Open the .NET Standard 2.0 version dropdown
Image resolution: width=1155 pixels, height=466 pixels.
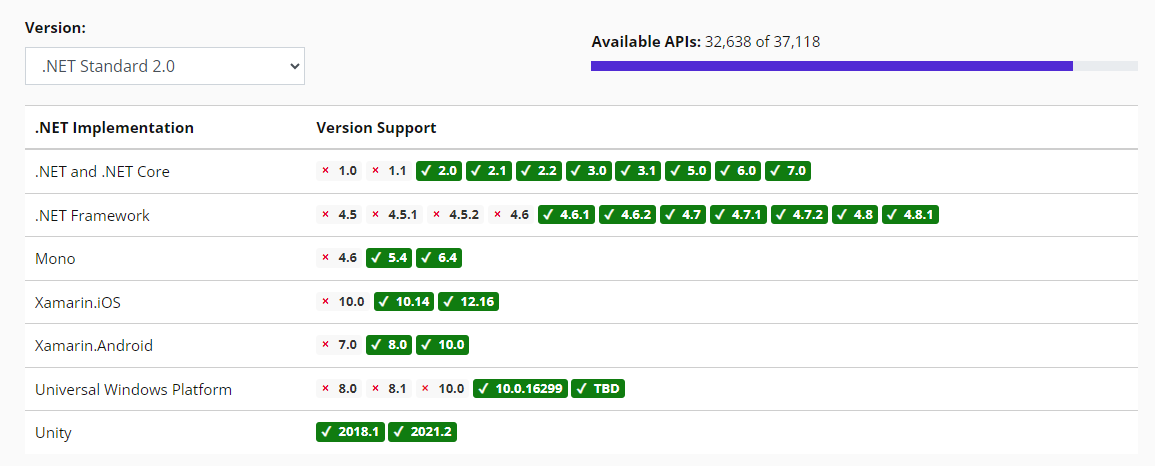[165, 66]
